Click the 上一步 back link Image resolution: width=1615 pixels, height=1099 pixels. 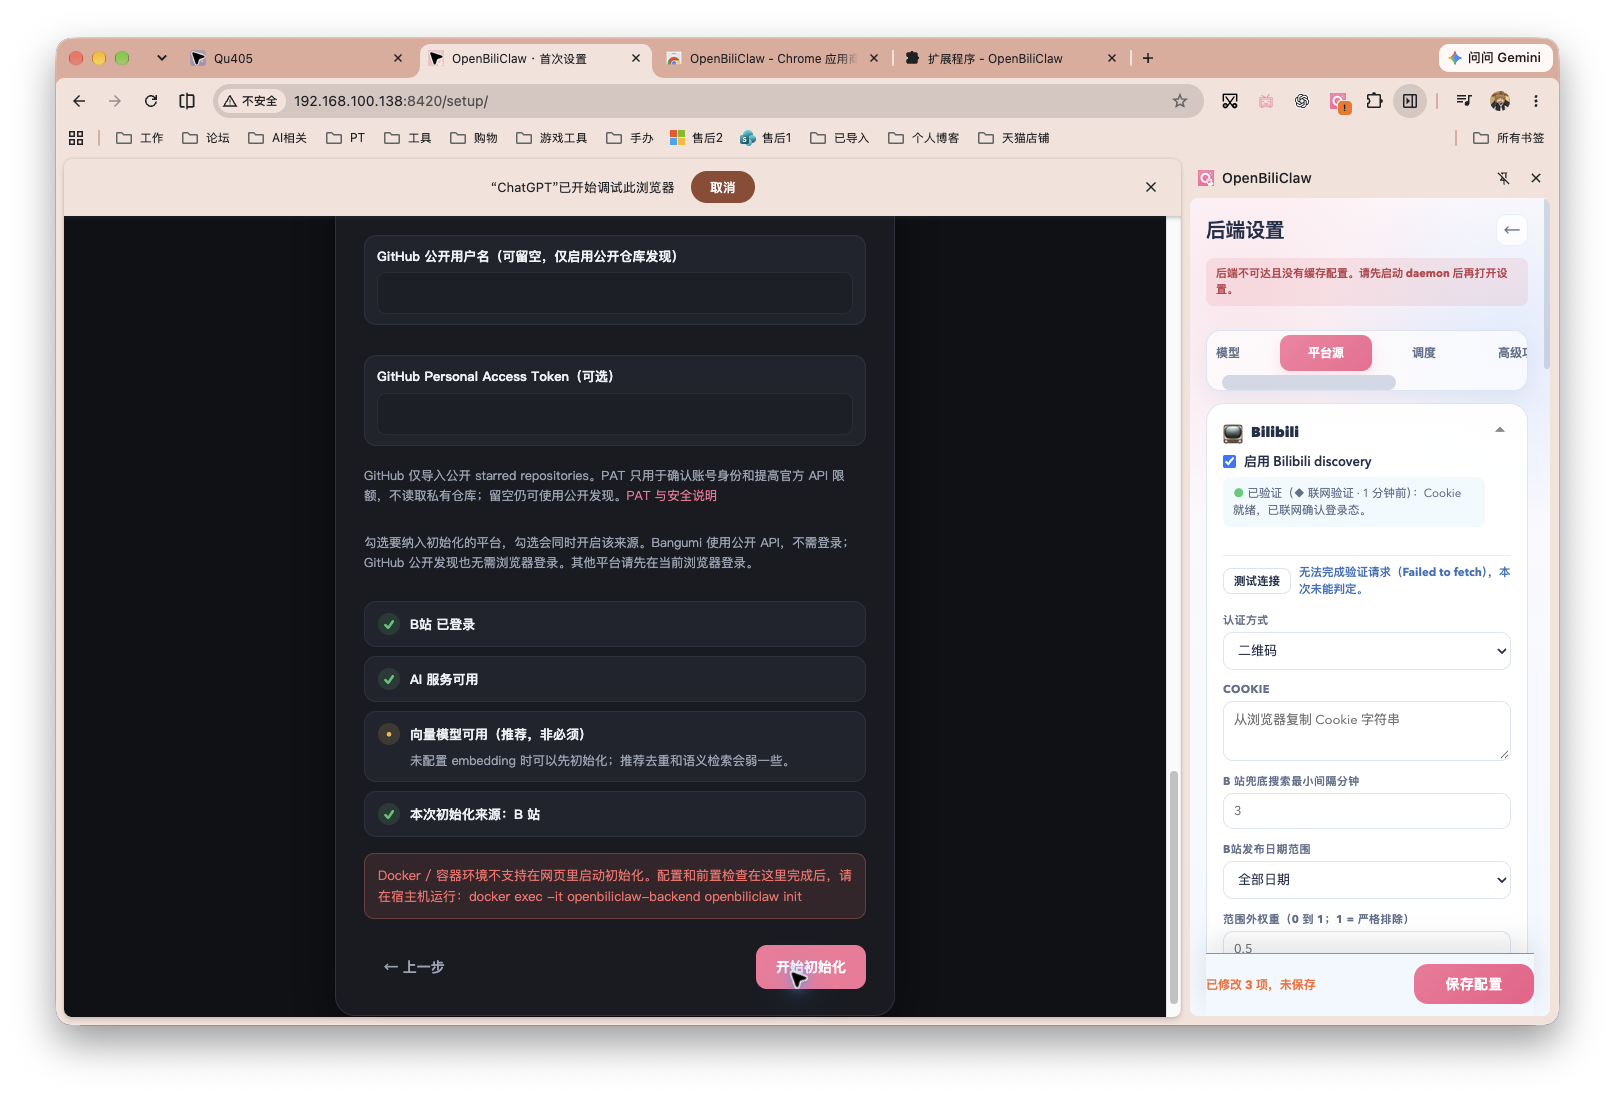pos(414,967)
